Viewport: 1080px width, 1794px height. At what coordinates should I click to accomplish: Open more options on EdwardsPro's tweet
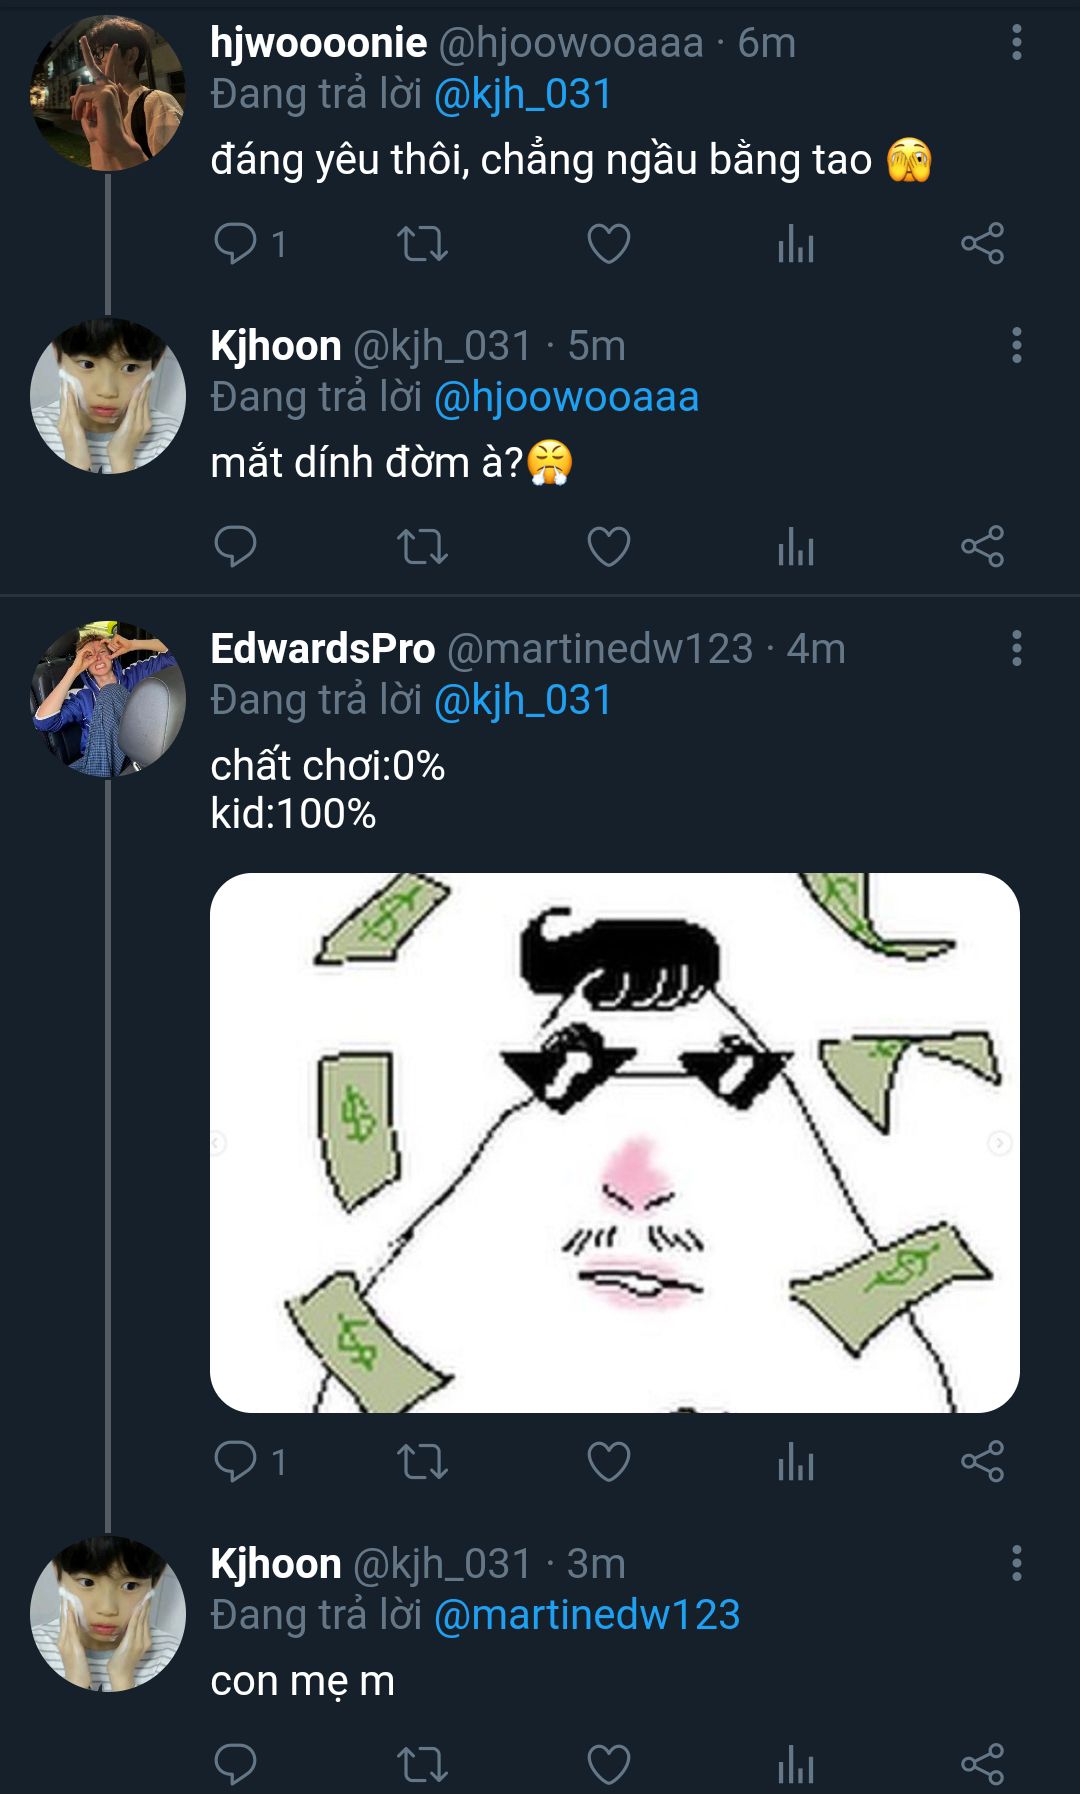coord(1016,649)
